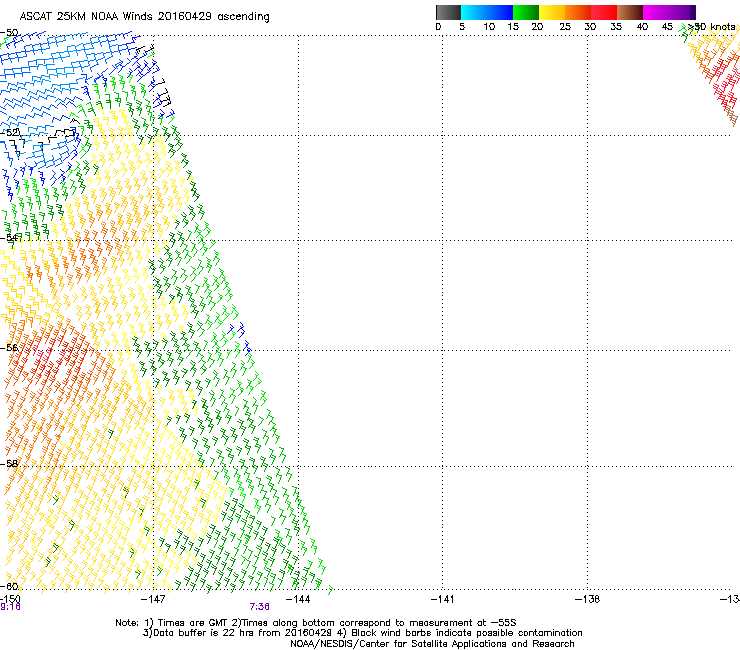Click the NOAA/NESDIS Center for Satellite Applications credit
Screen dimensions: 740x650
[x=432, y=644]
